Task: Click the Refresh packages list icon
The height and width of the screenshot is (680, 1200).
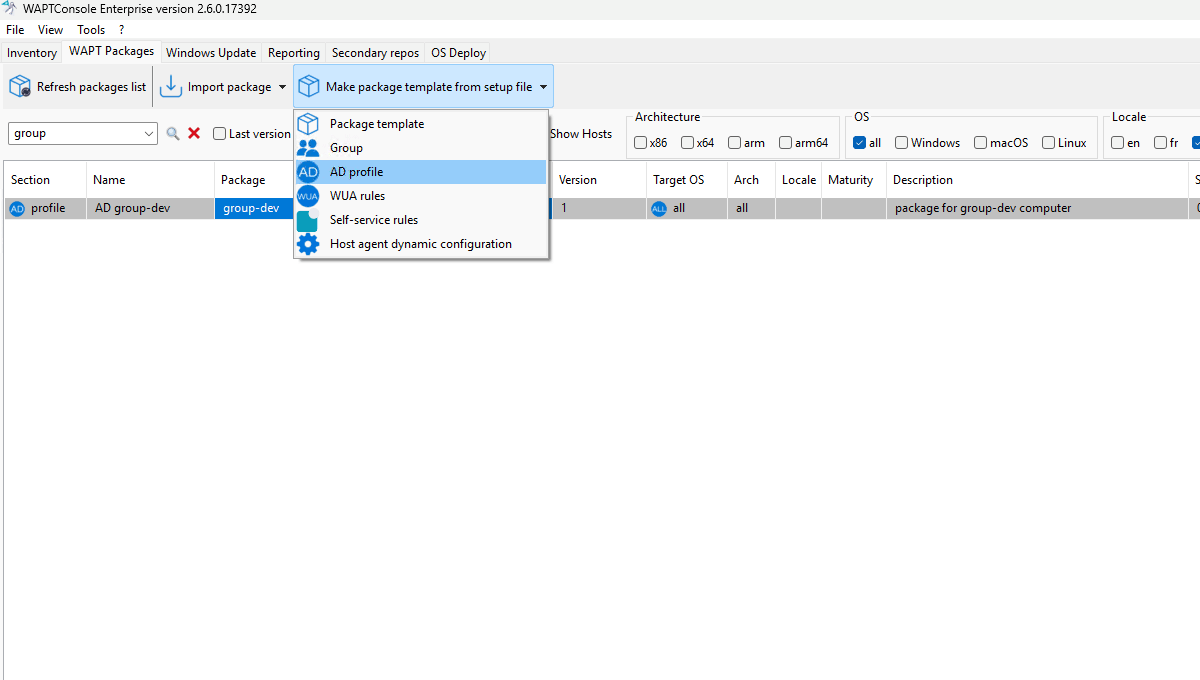Action: tap(20, 87)
